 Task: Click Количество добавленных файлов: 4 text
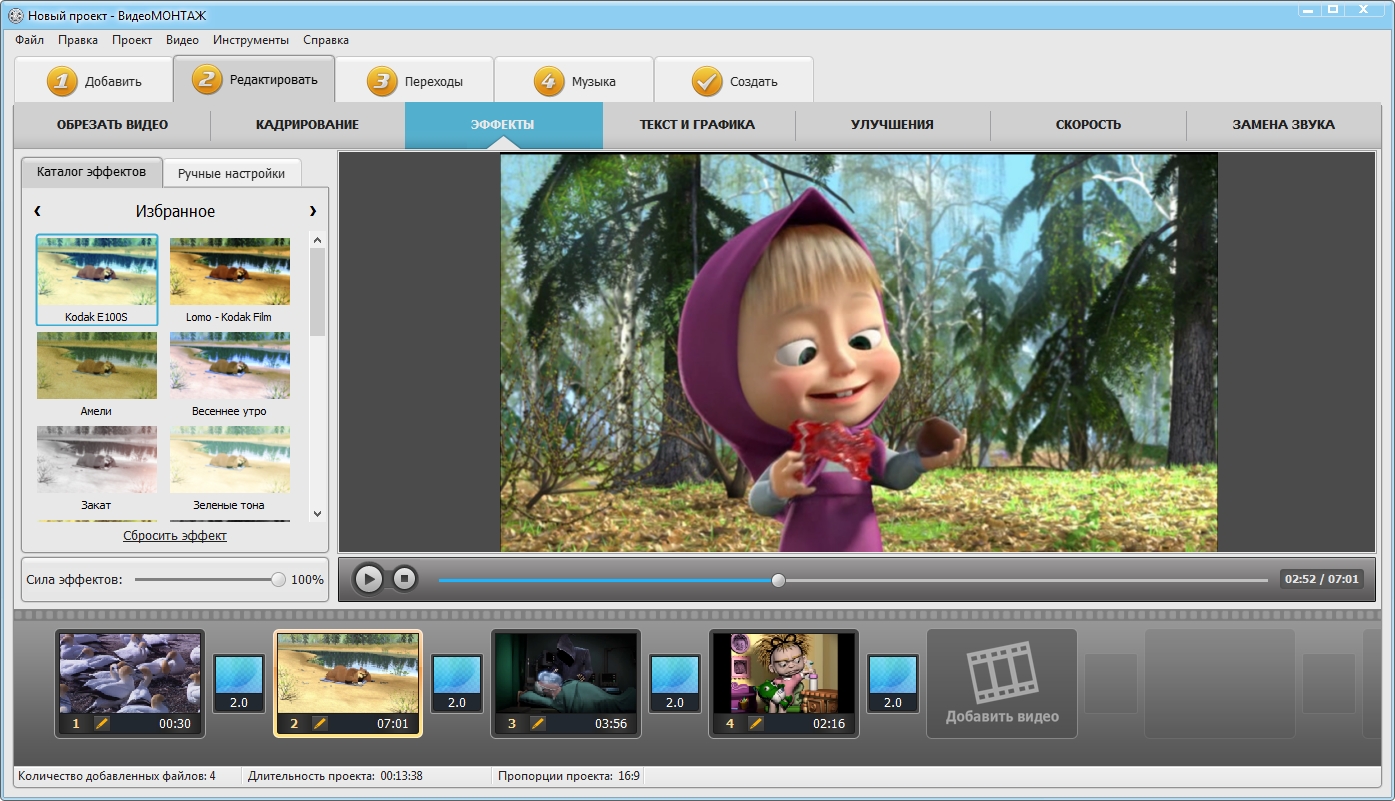coord(117,775)
